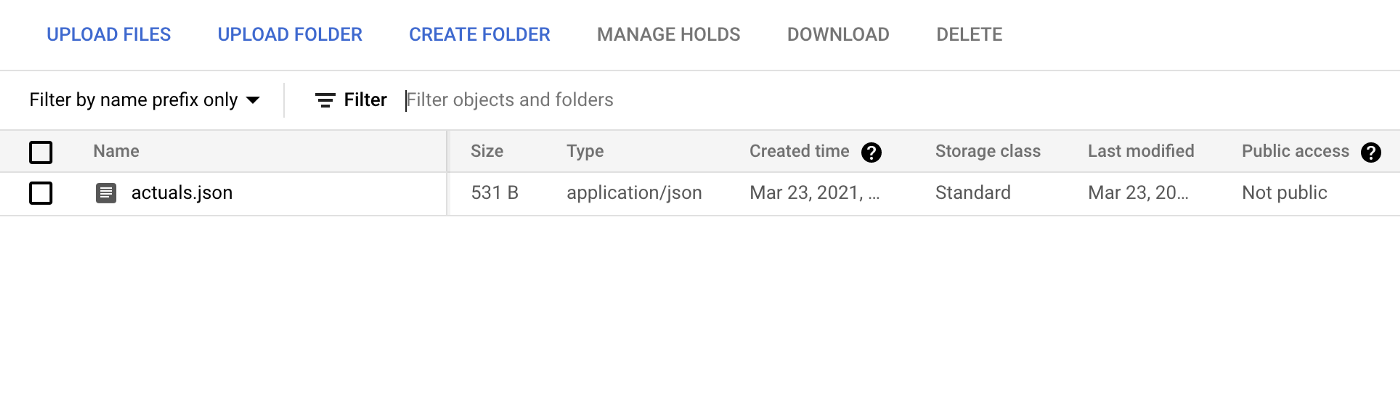
Task: Click the actuals.json file document icon
Action: point(106,193)
